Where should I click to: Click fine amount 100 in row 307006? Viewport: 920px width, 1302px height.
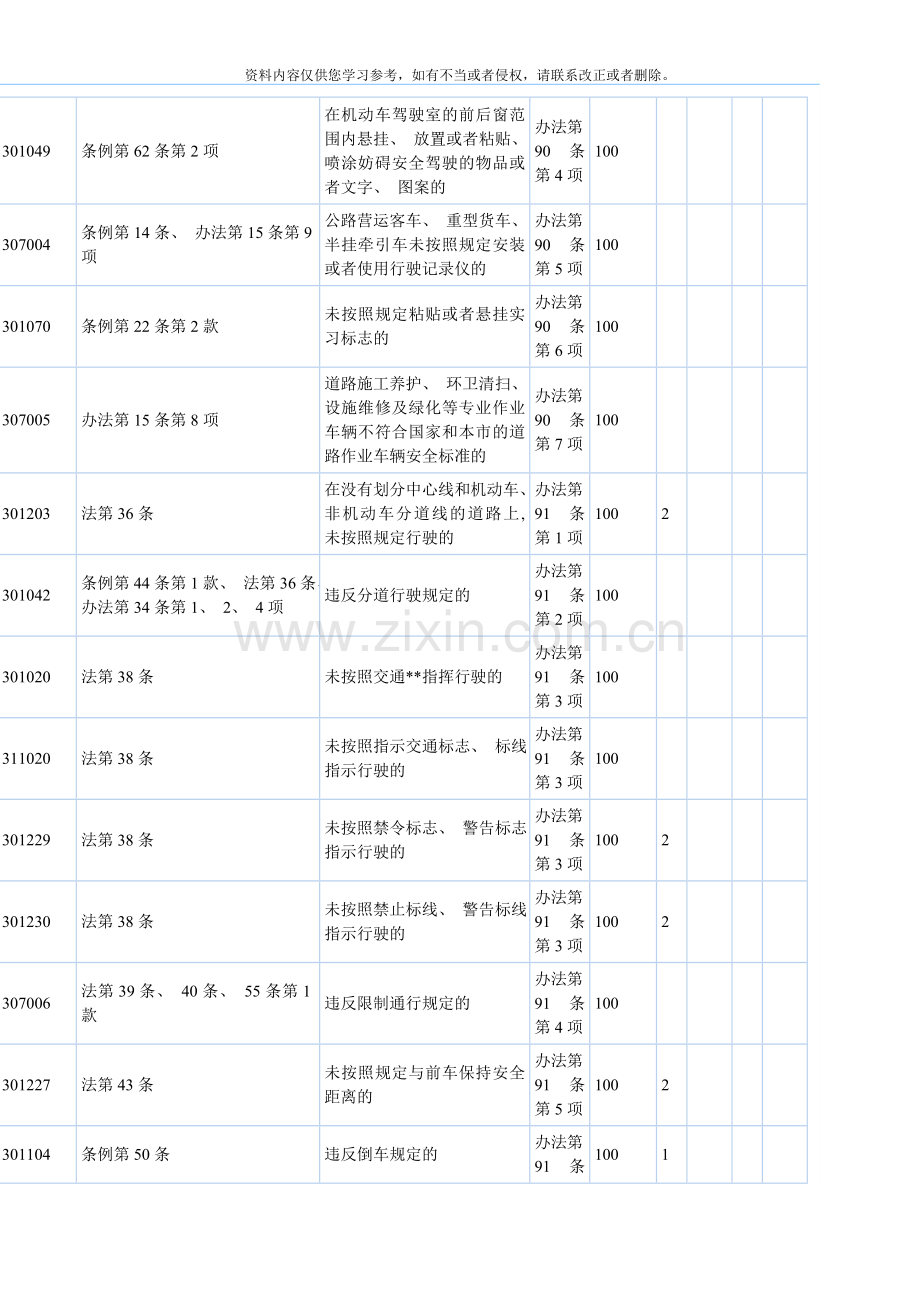coord(607,1003)
